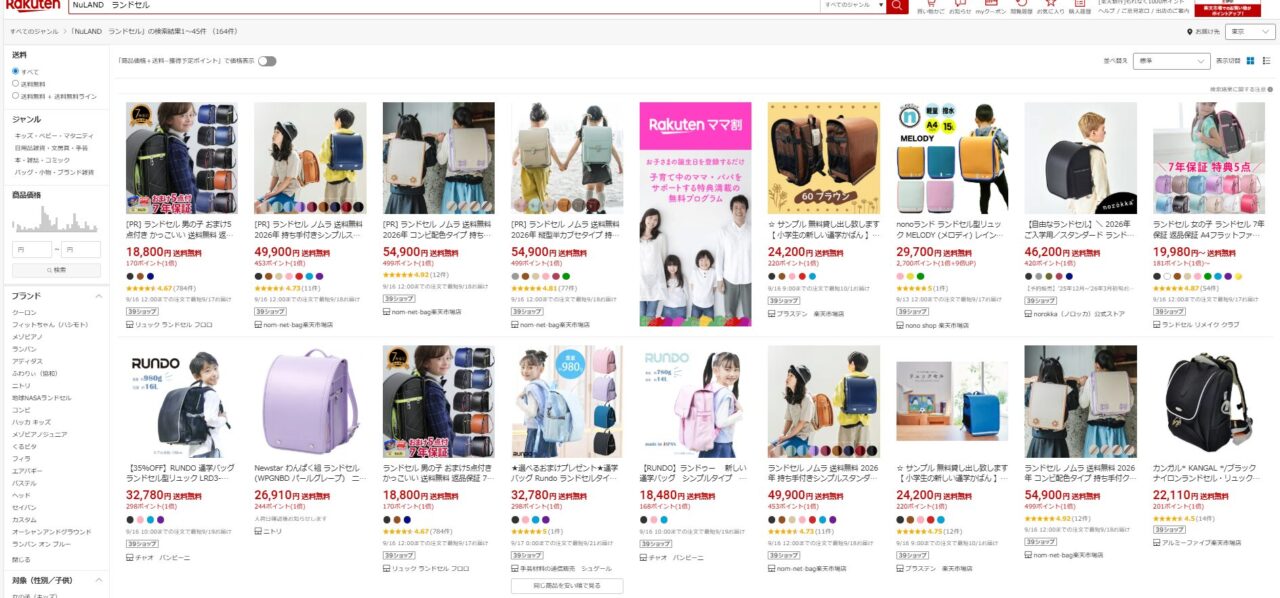This screenshot has width=1280, height=598.
Task: Collapse the ブランド filter section
Action: (x=99, y=297)
